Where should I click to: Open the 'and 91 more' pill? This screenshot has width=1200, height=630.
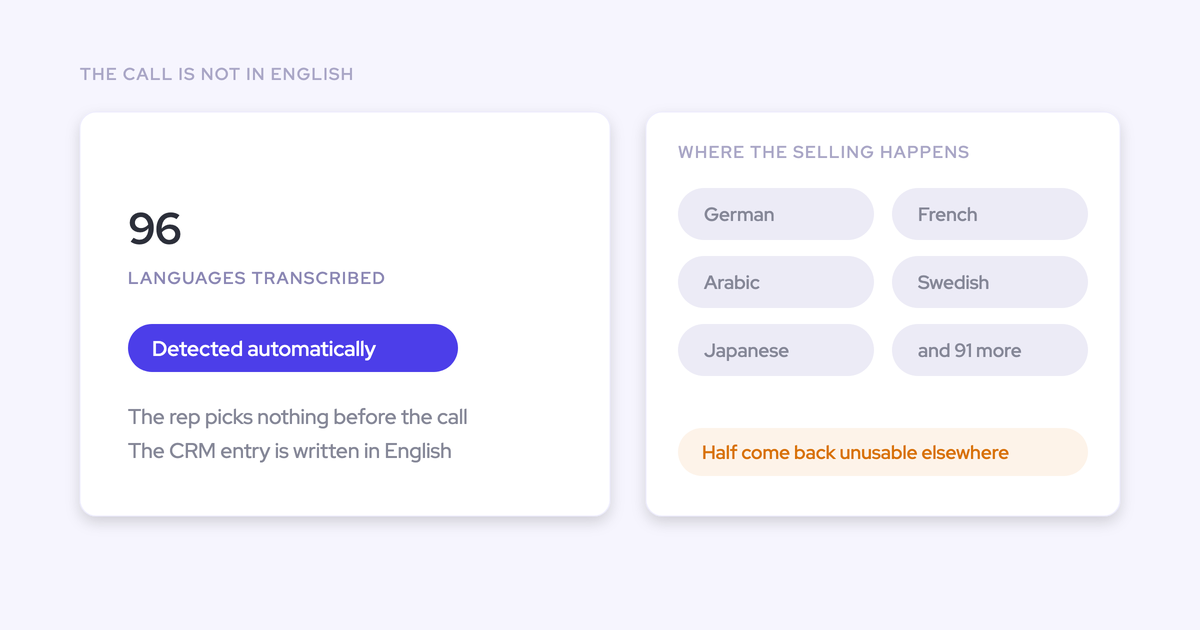[x=990, y=350]
